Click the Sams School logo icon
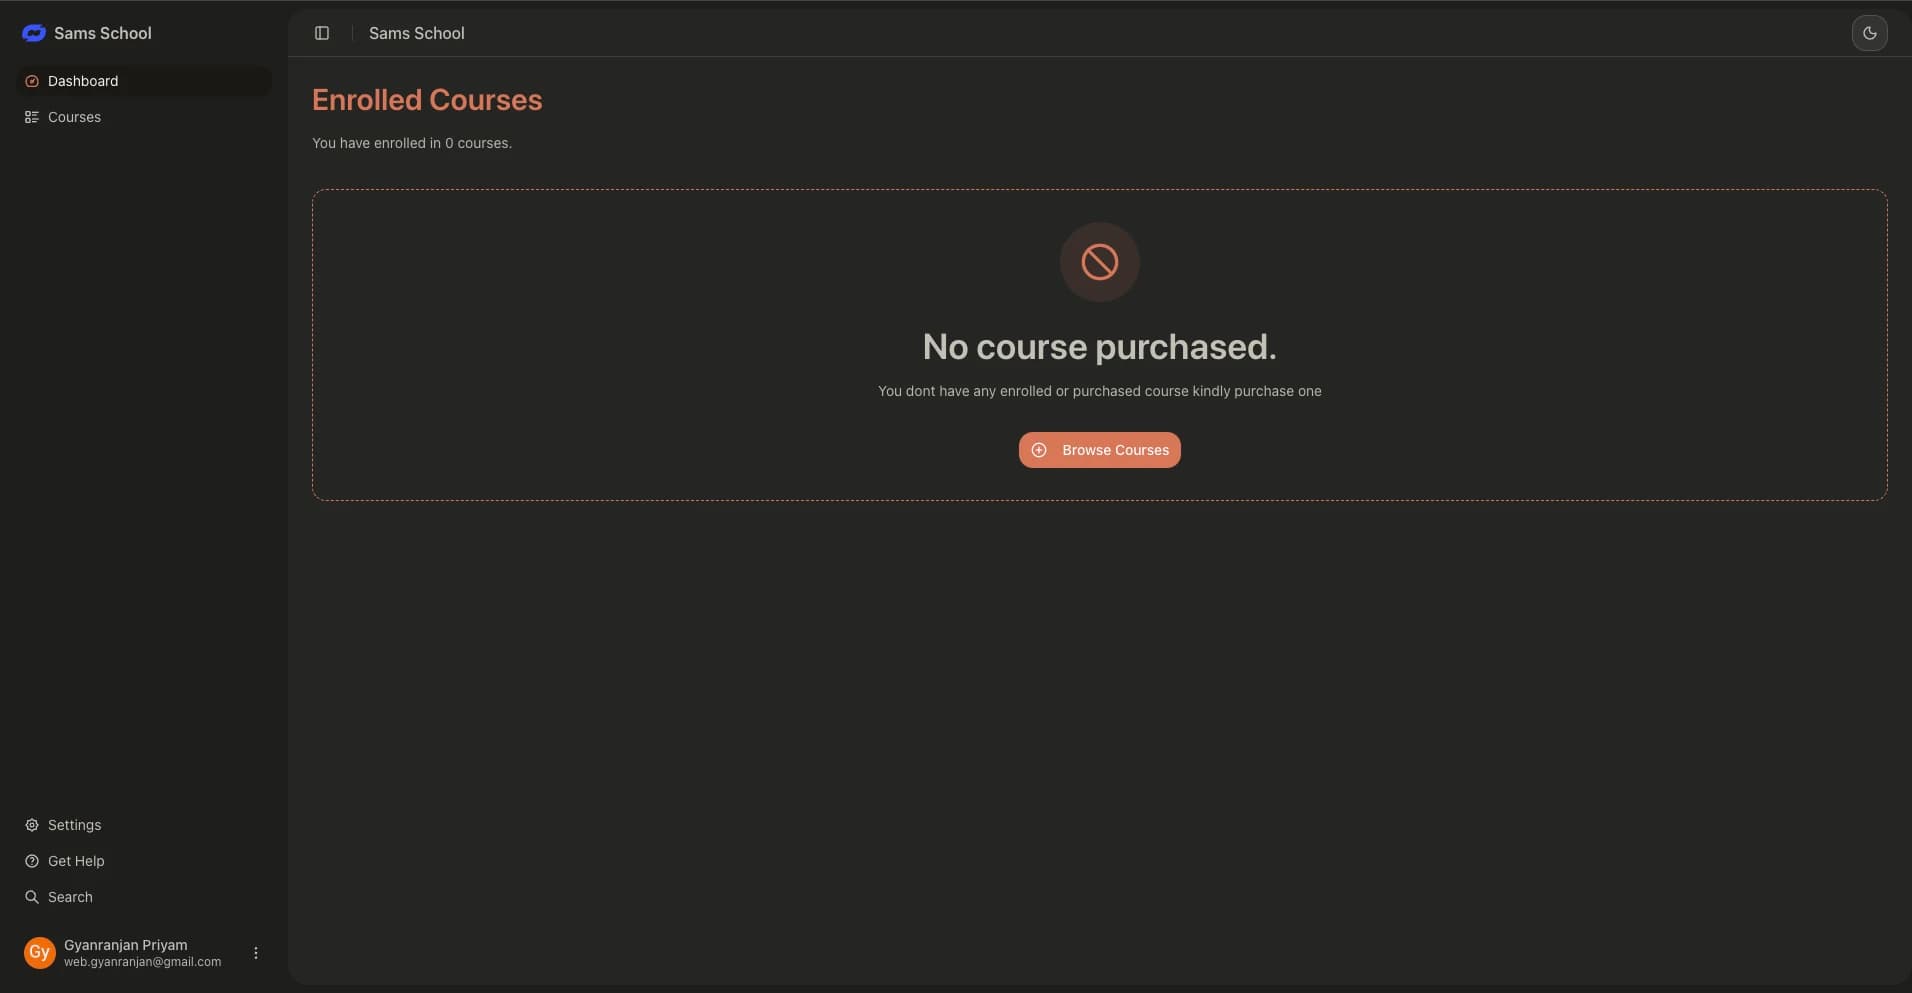 34,32
